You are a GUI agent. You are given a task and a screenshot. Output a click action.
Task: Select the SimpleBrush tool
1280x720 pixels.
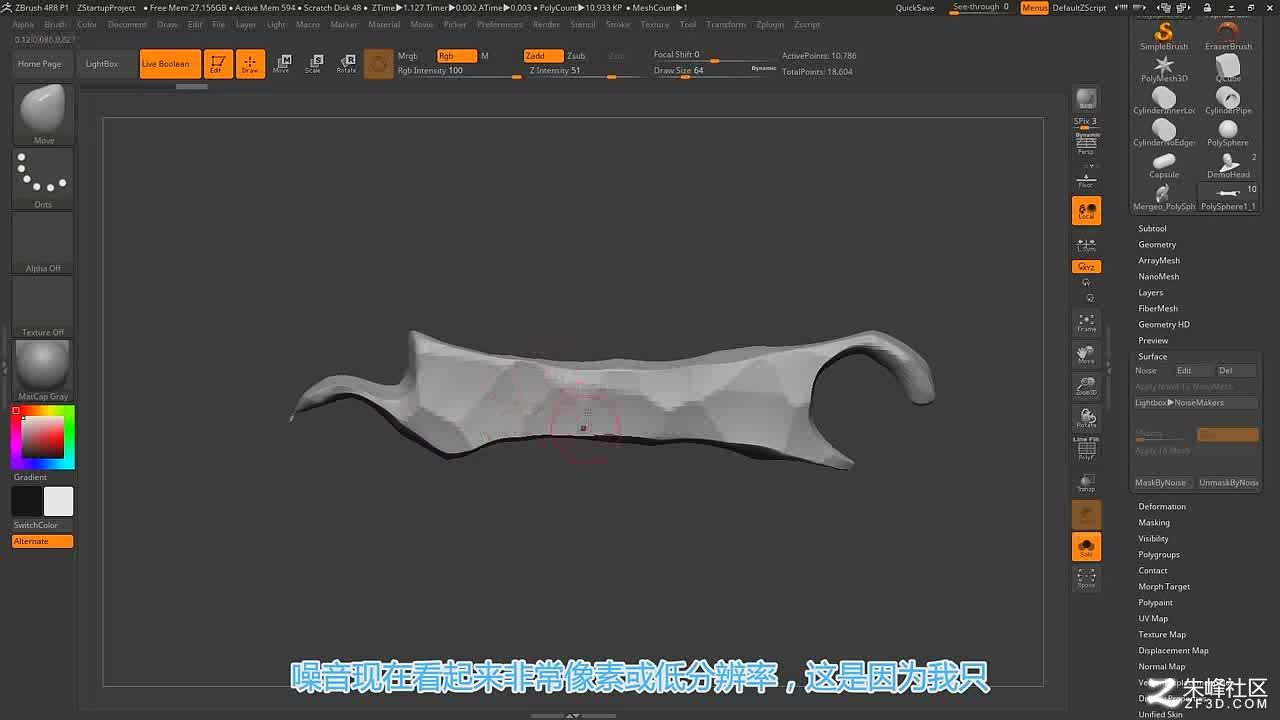click(x=1164, y=37)
